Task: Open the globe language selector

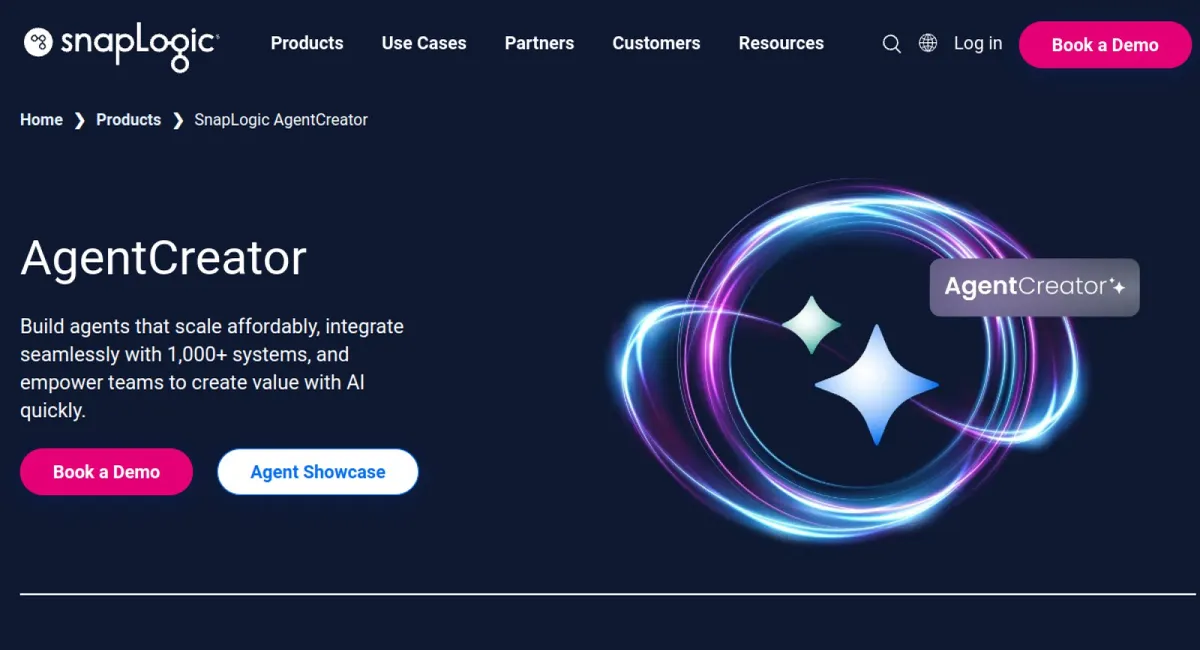Action: 928,43
